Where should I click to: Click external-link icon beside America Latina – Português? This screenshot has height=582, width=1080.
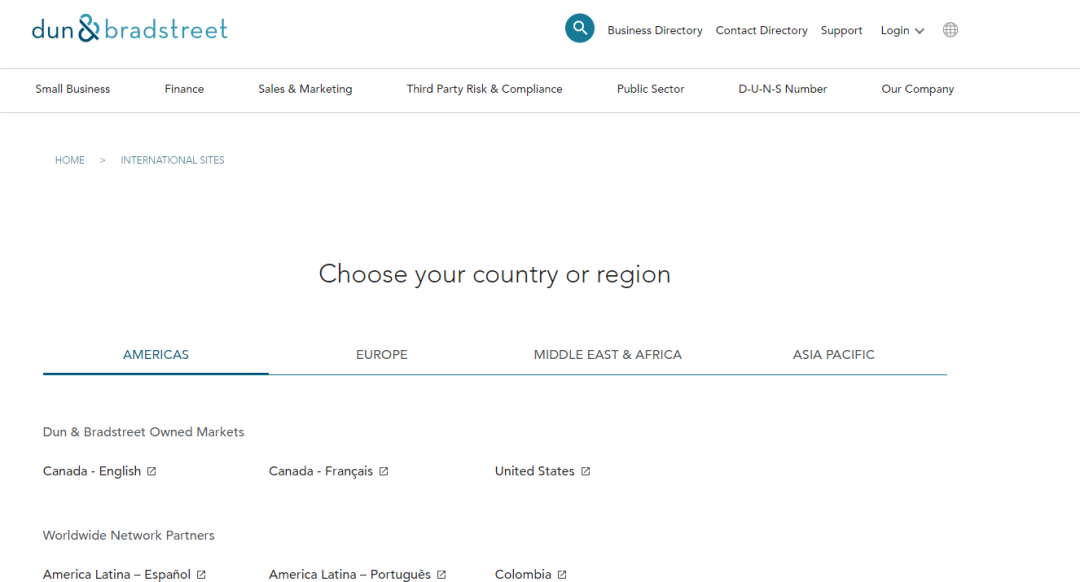[442, 574]
